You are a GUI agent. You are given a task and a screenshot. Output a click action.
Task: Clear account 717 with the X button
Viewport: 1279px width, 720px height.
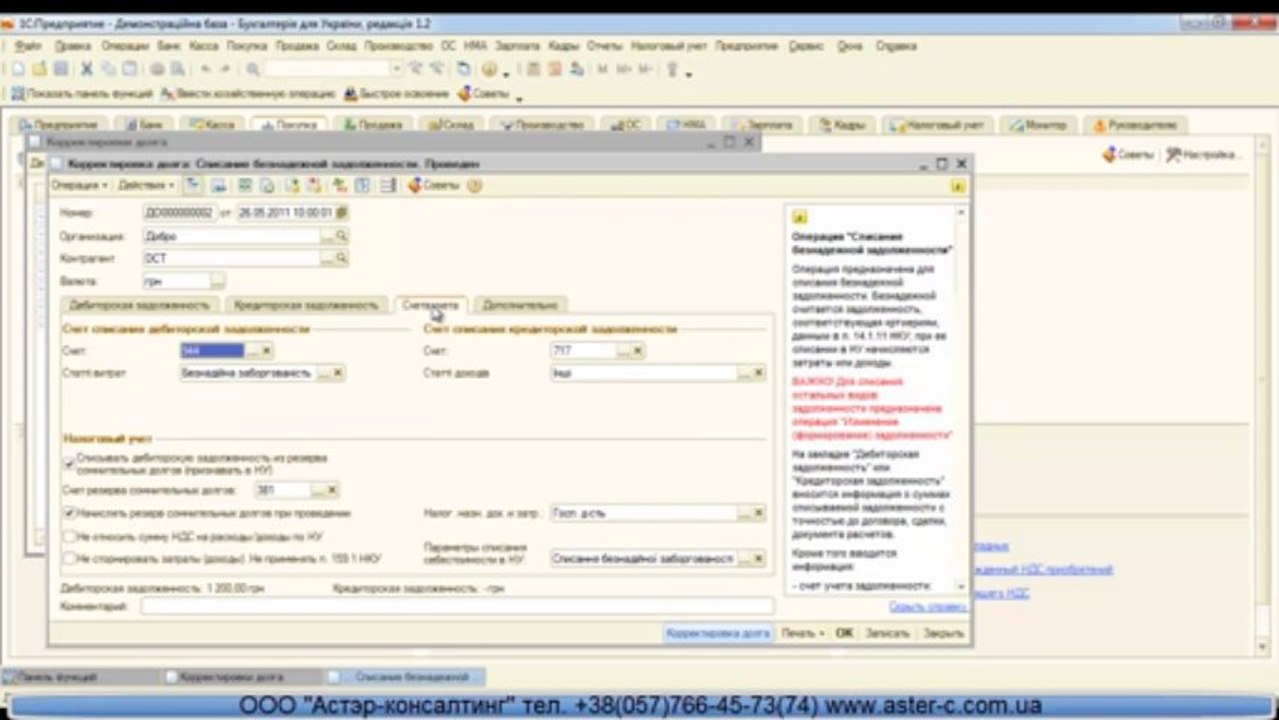point(638,351)
